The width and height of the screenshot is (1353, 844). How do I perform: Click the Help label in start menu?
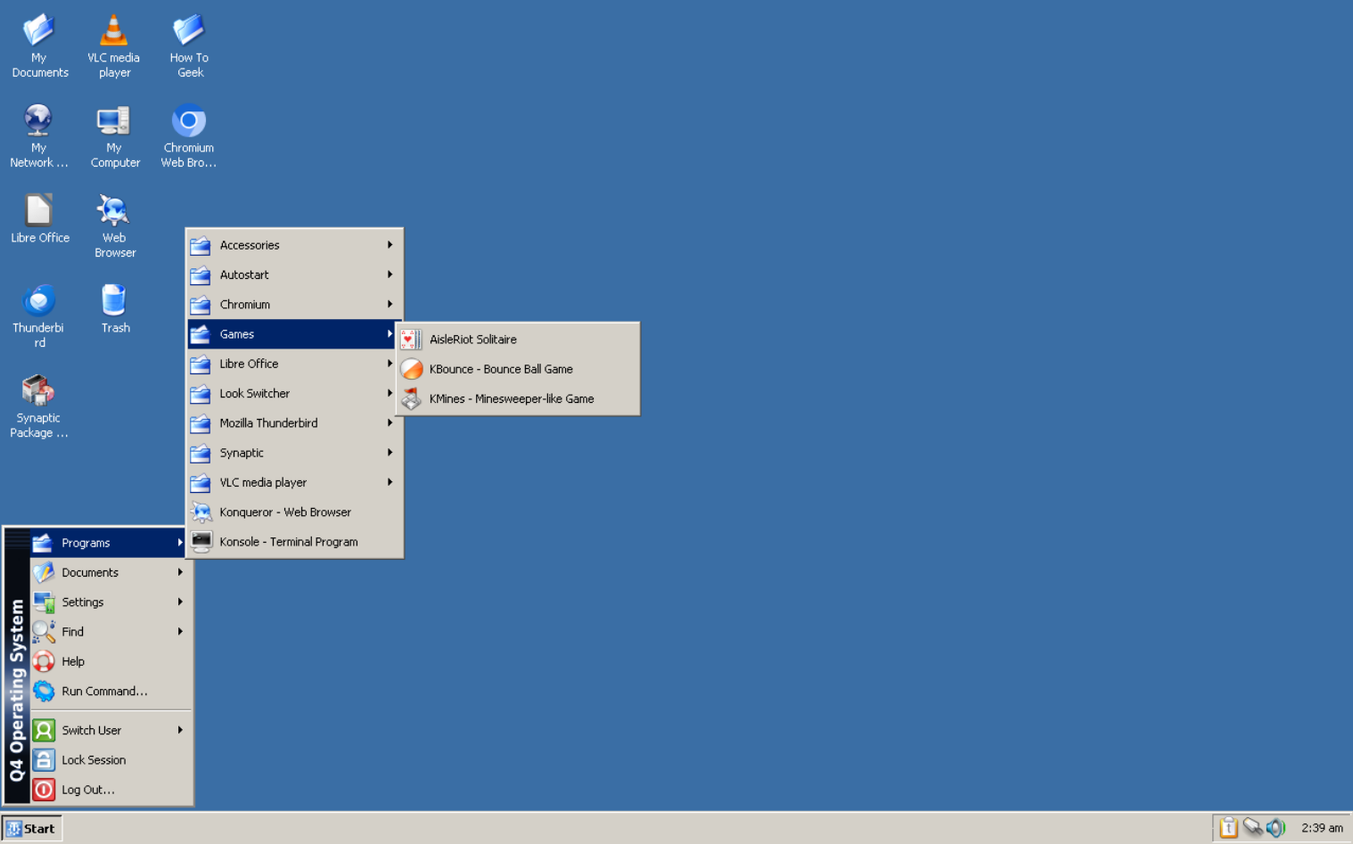[73, 661]
